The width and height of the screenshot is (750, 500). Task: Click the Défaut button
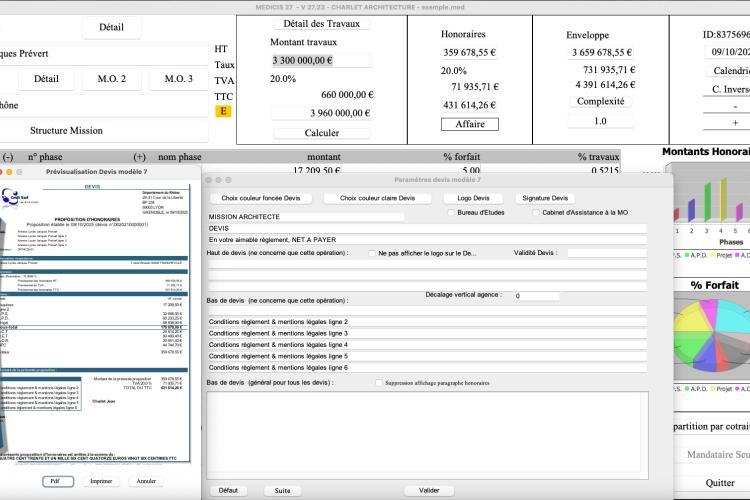[228, 490]
